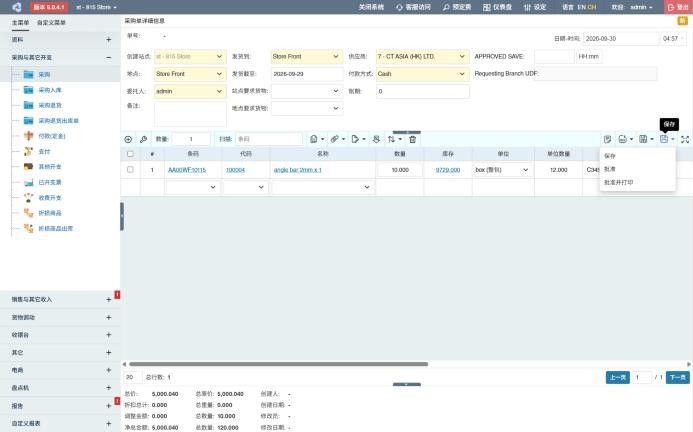The height and width of the screenshot is (432, 693).
Task: Tick the select-all checkbox in the grid header
Action: pos(130,154)
